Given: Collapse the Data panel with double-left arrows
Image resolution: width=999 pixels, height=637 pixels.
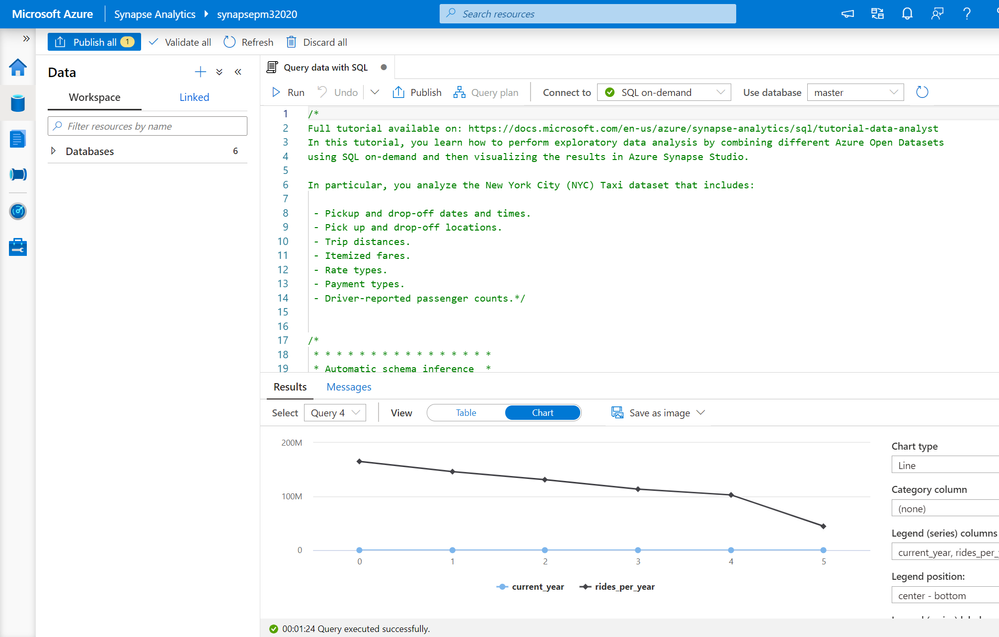Looking at the screenshot, I should click(x=238, y=72).
